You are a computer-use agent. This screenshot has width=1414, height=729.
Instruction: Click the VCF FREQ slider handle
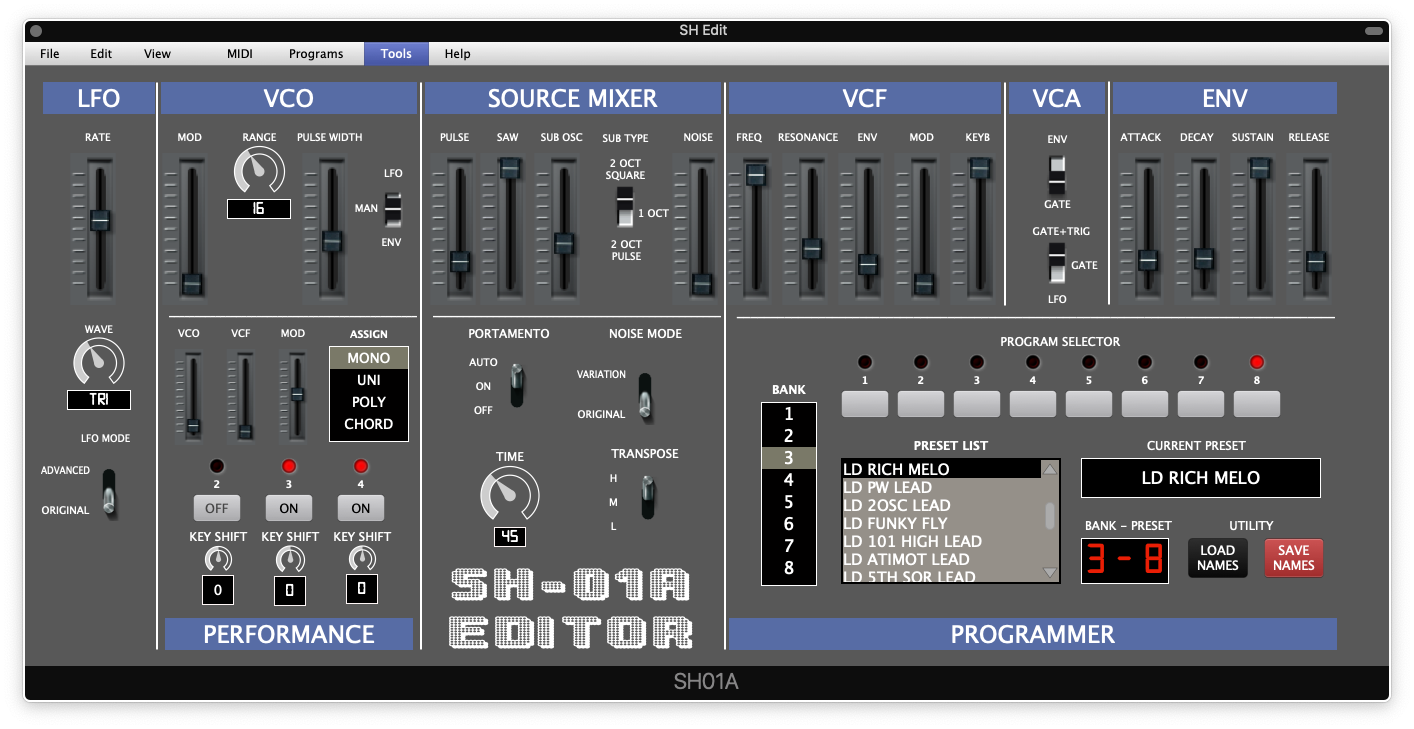(755, 175)
